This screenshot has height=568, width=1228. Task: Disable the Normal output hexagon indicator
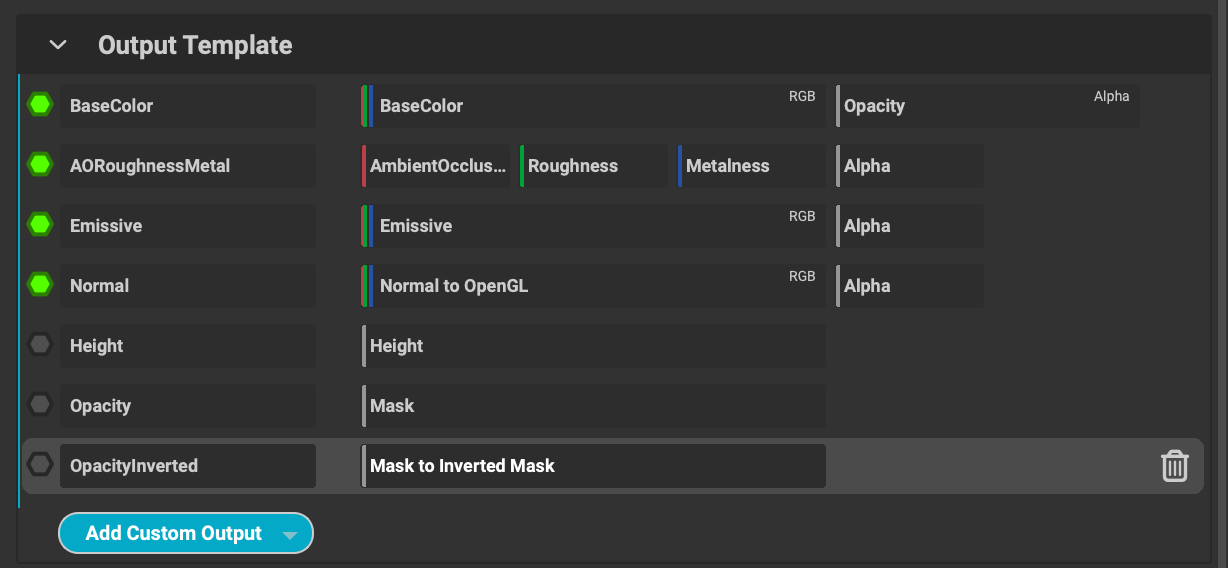(40, 285)
